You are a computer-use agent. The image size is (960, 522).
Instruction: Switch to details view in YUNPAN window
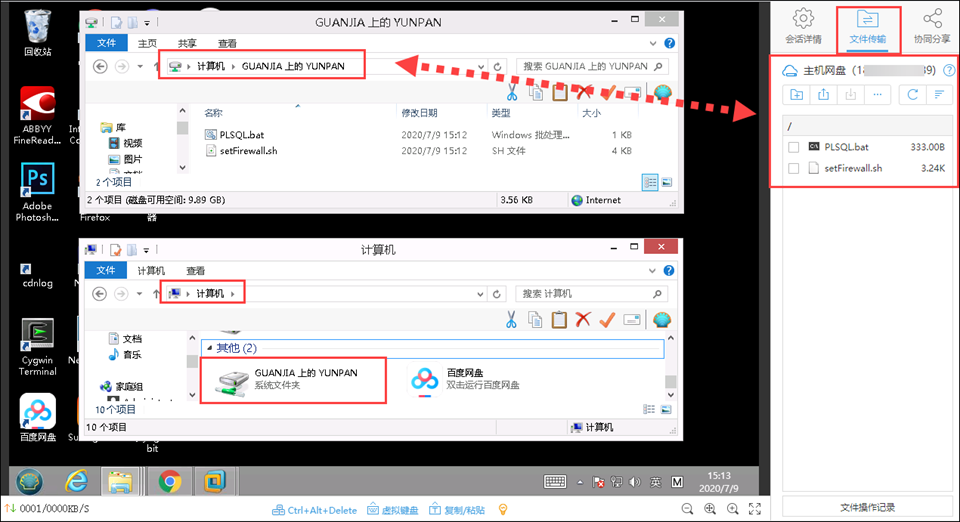650,182
